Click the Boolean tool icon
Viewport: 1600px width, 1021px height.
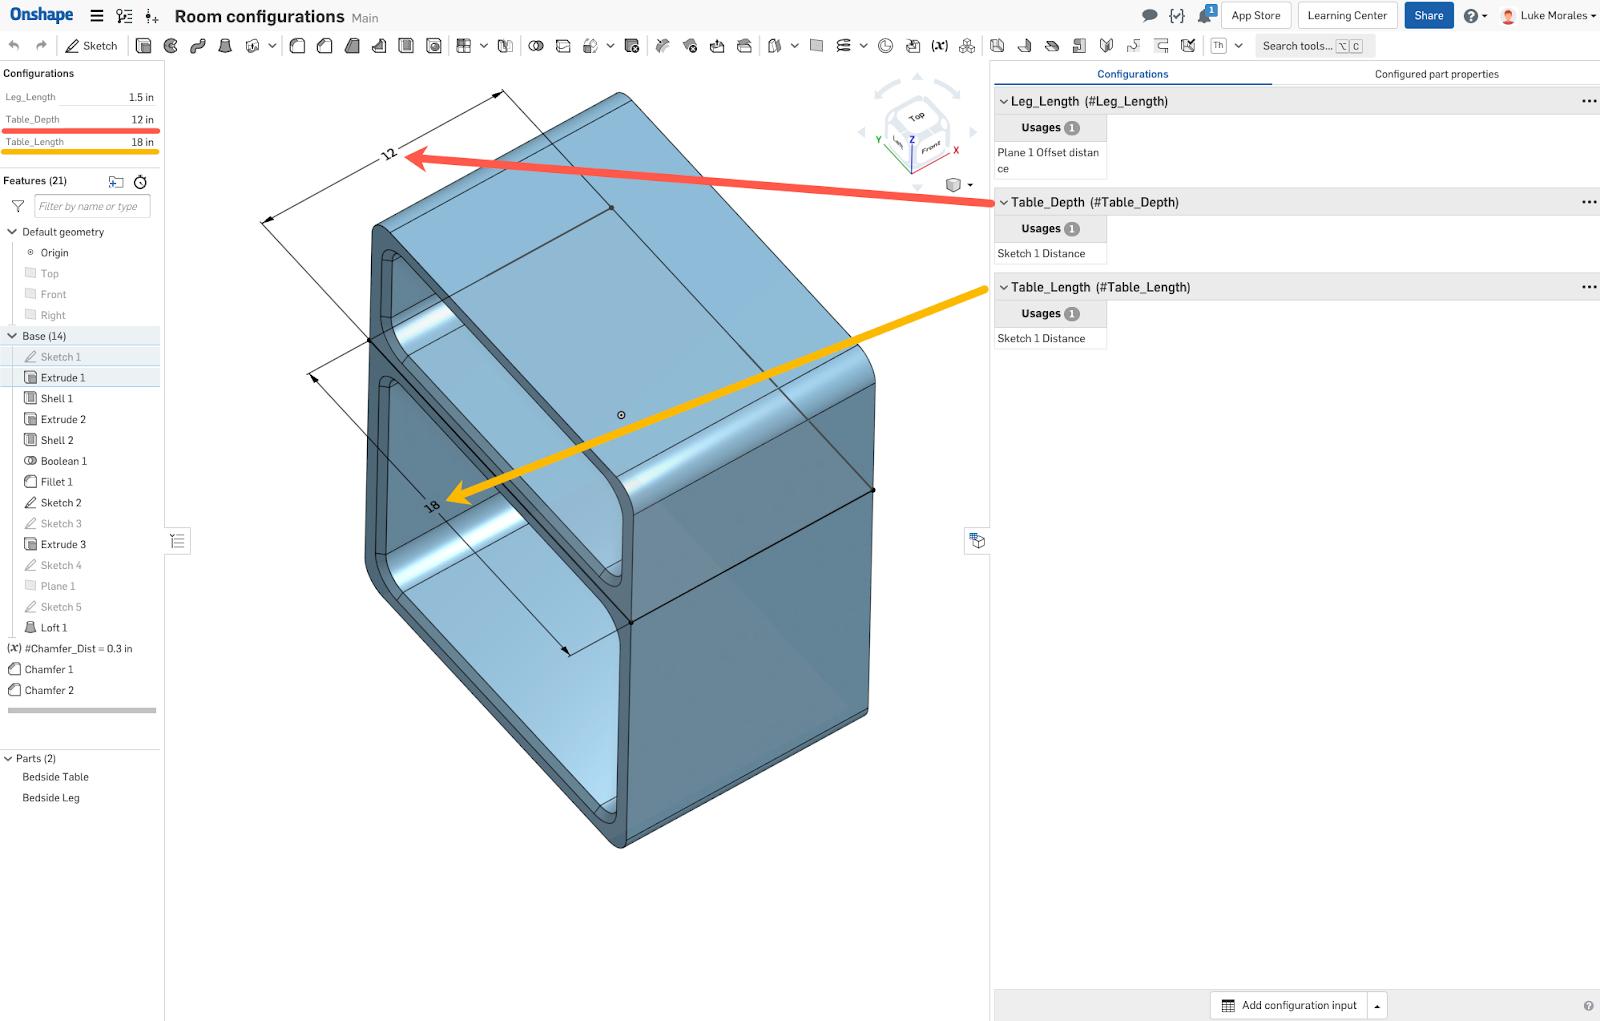(536, 46)
